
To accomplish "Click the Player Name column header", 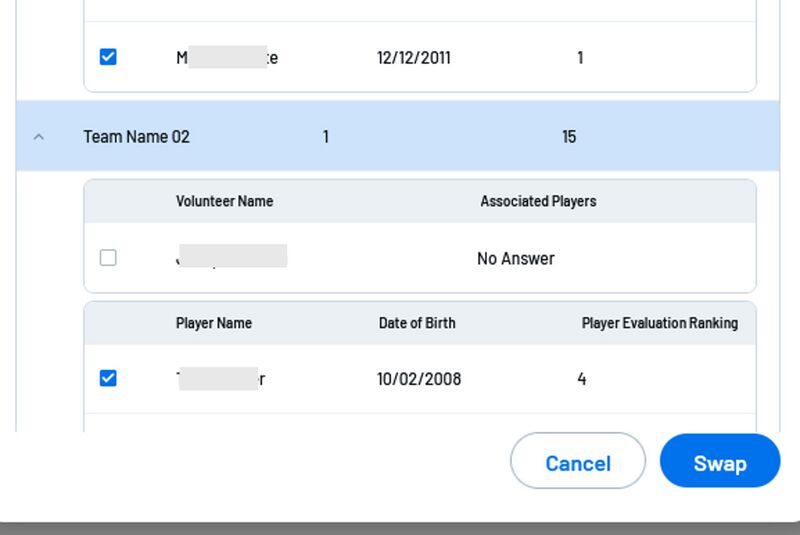I will [214, 323].
